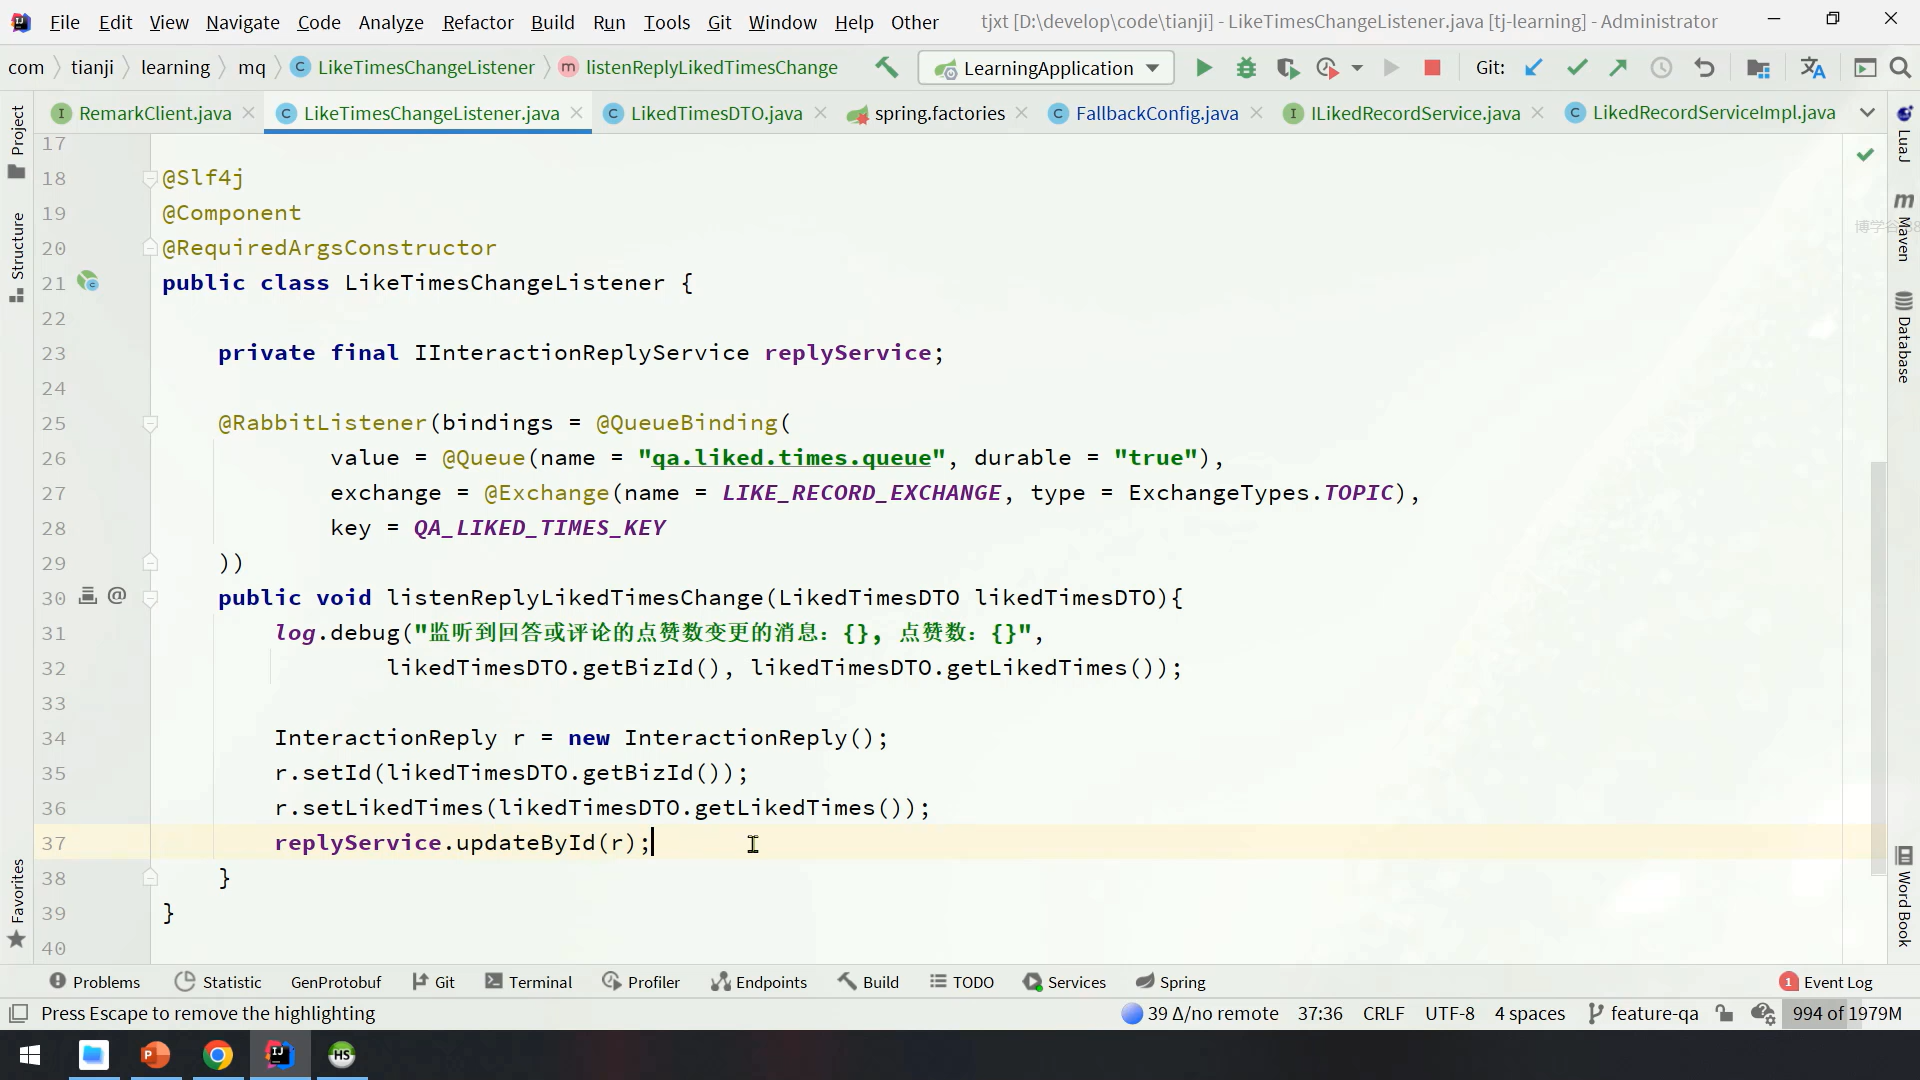Expand the hidden editor tabs chevron

point(1867,113)
